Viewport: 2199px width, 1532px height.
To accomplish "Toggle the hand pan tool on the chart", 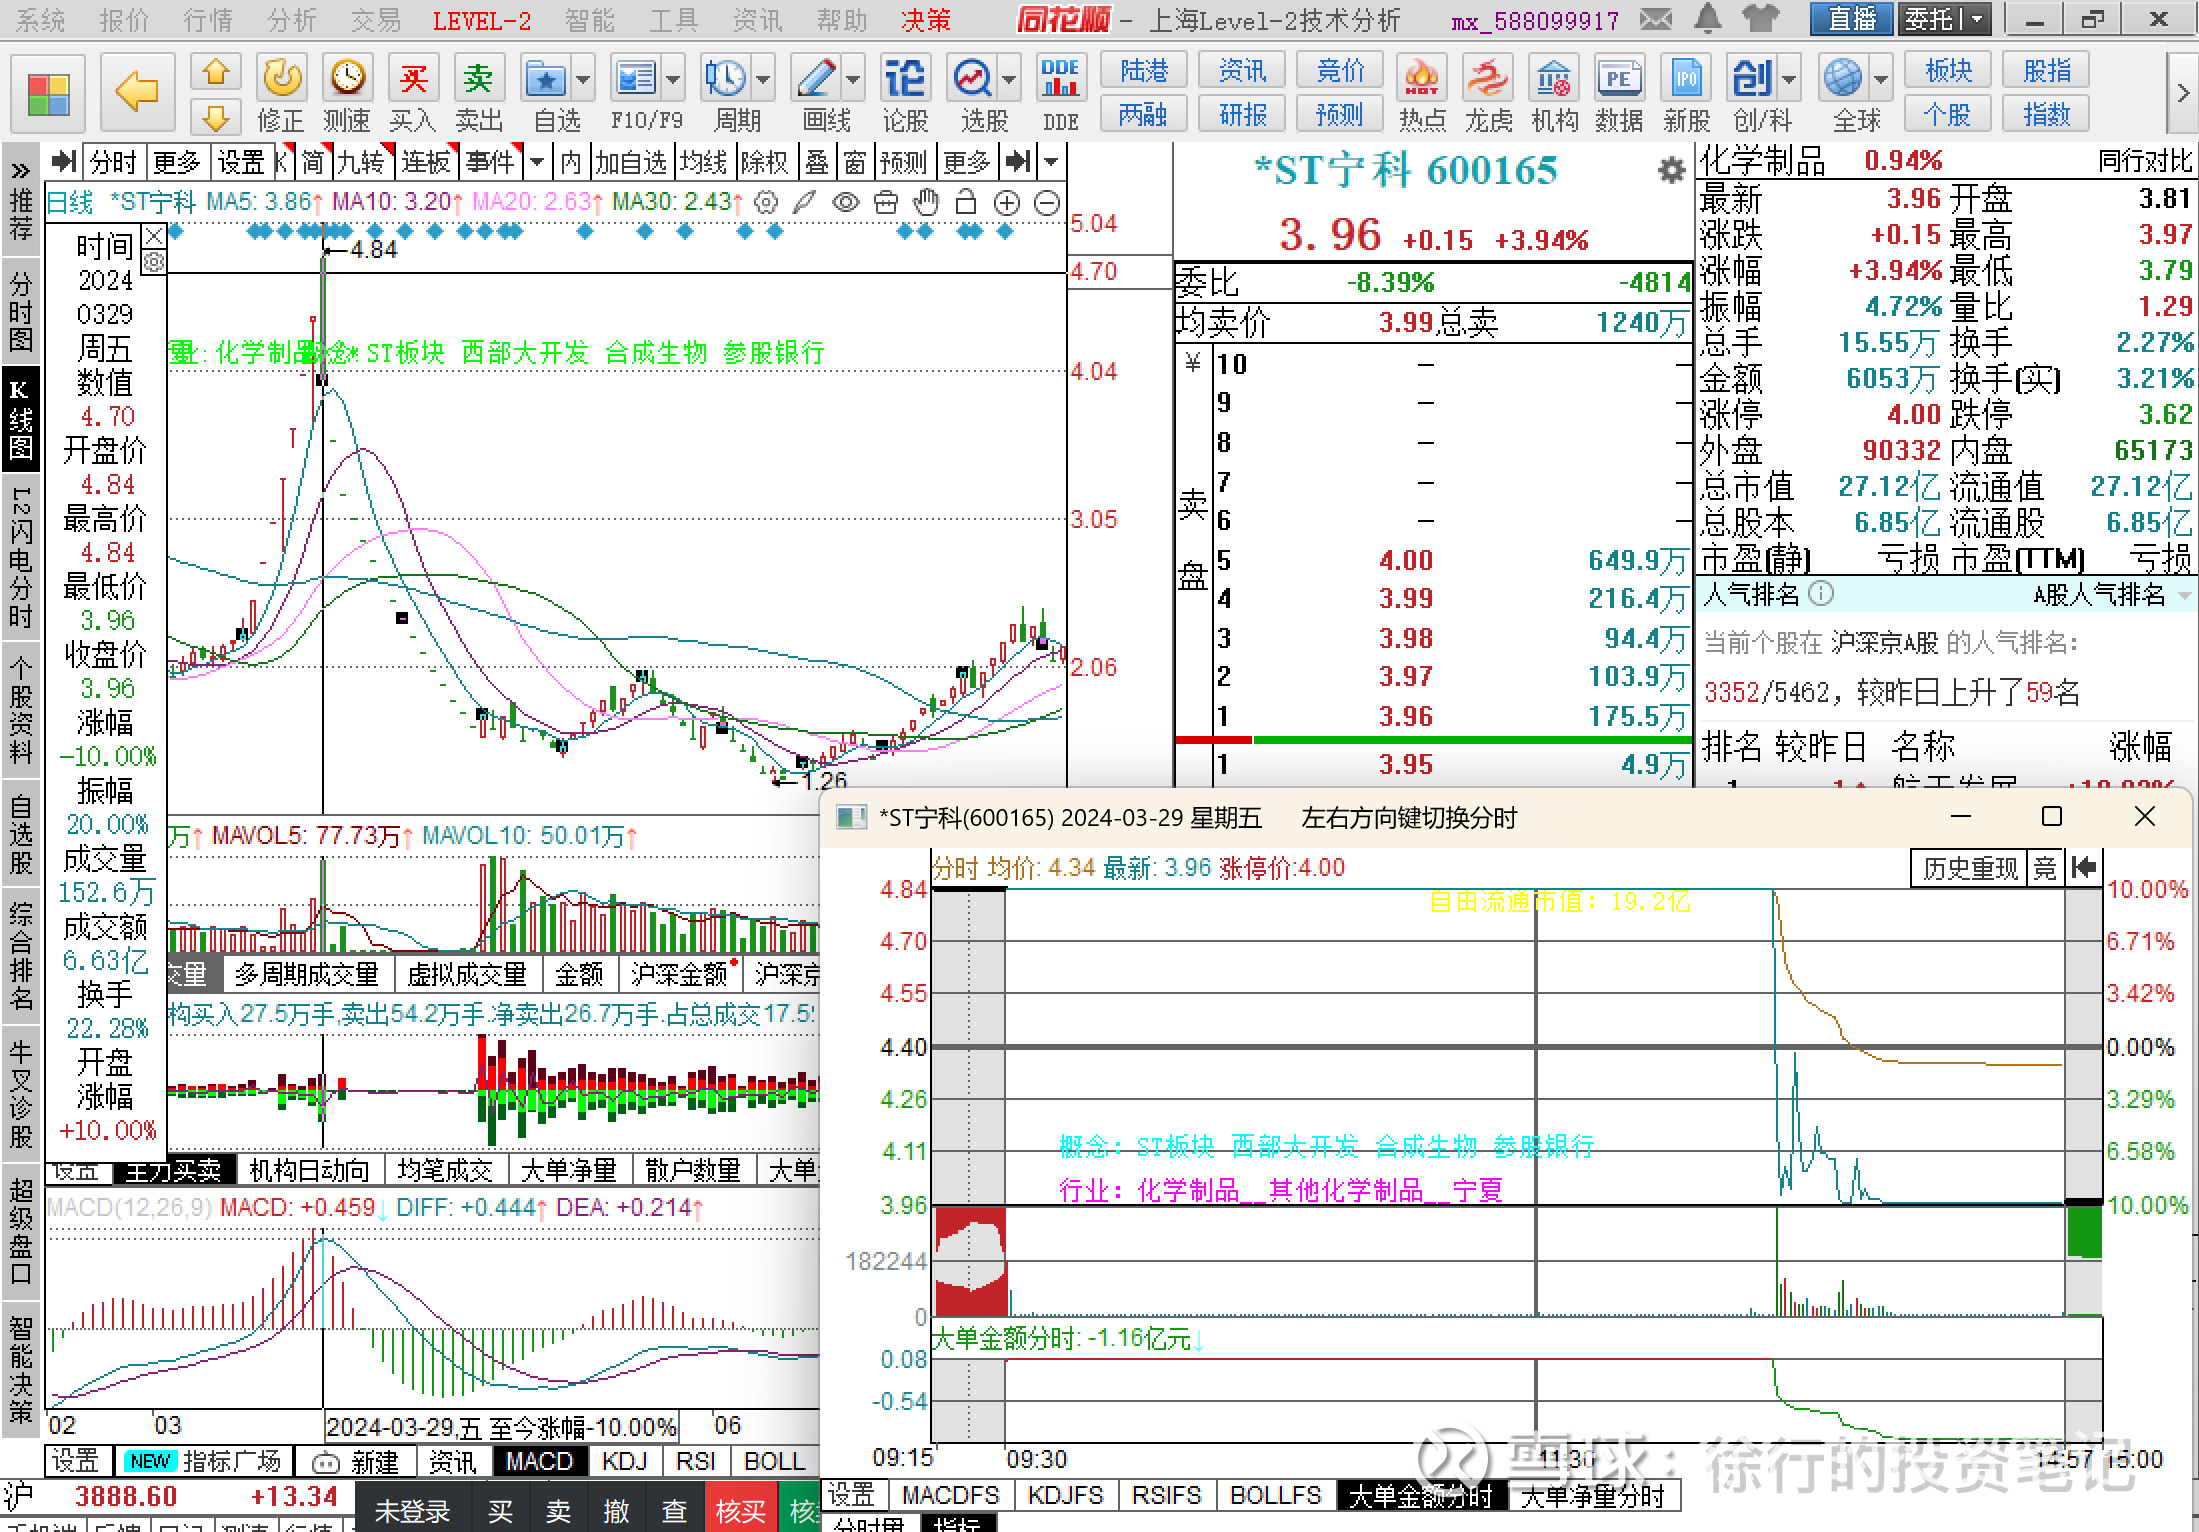I will click(x=926, y=204).
